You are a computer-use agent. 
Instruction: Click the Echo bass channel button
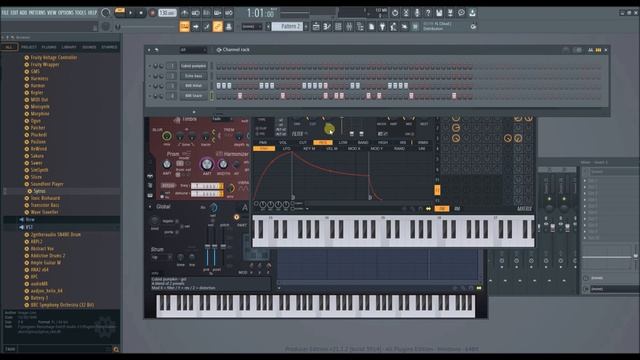pyautogui.click(x=193, y=76)
